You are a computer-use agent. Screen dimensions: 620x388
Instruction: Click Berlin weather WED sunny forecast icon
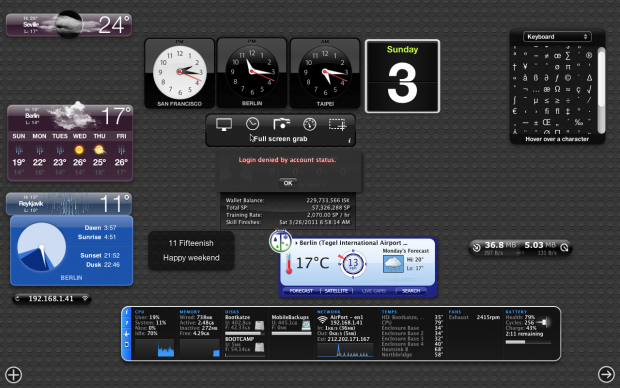point(79,150)
